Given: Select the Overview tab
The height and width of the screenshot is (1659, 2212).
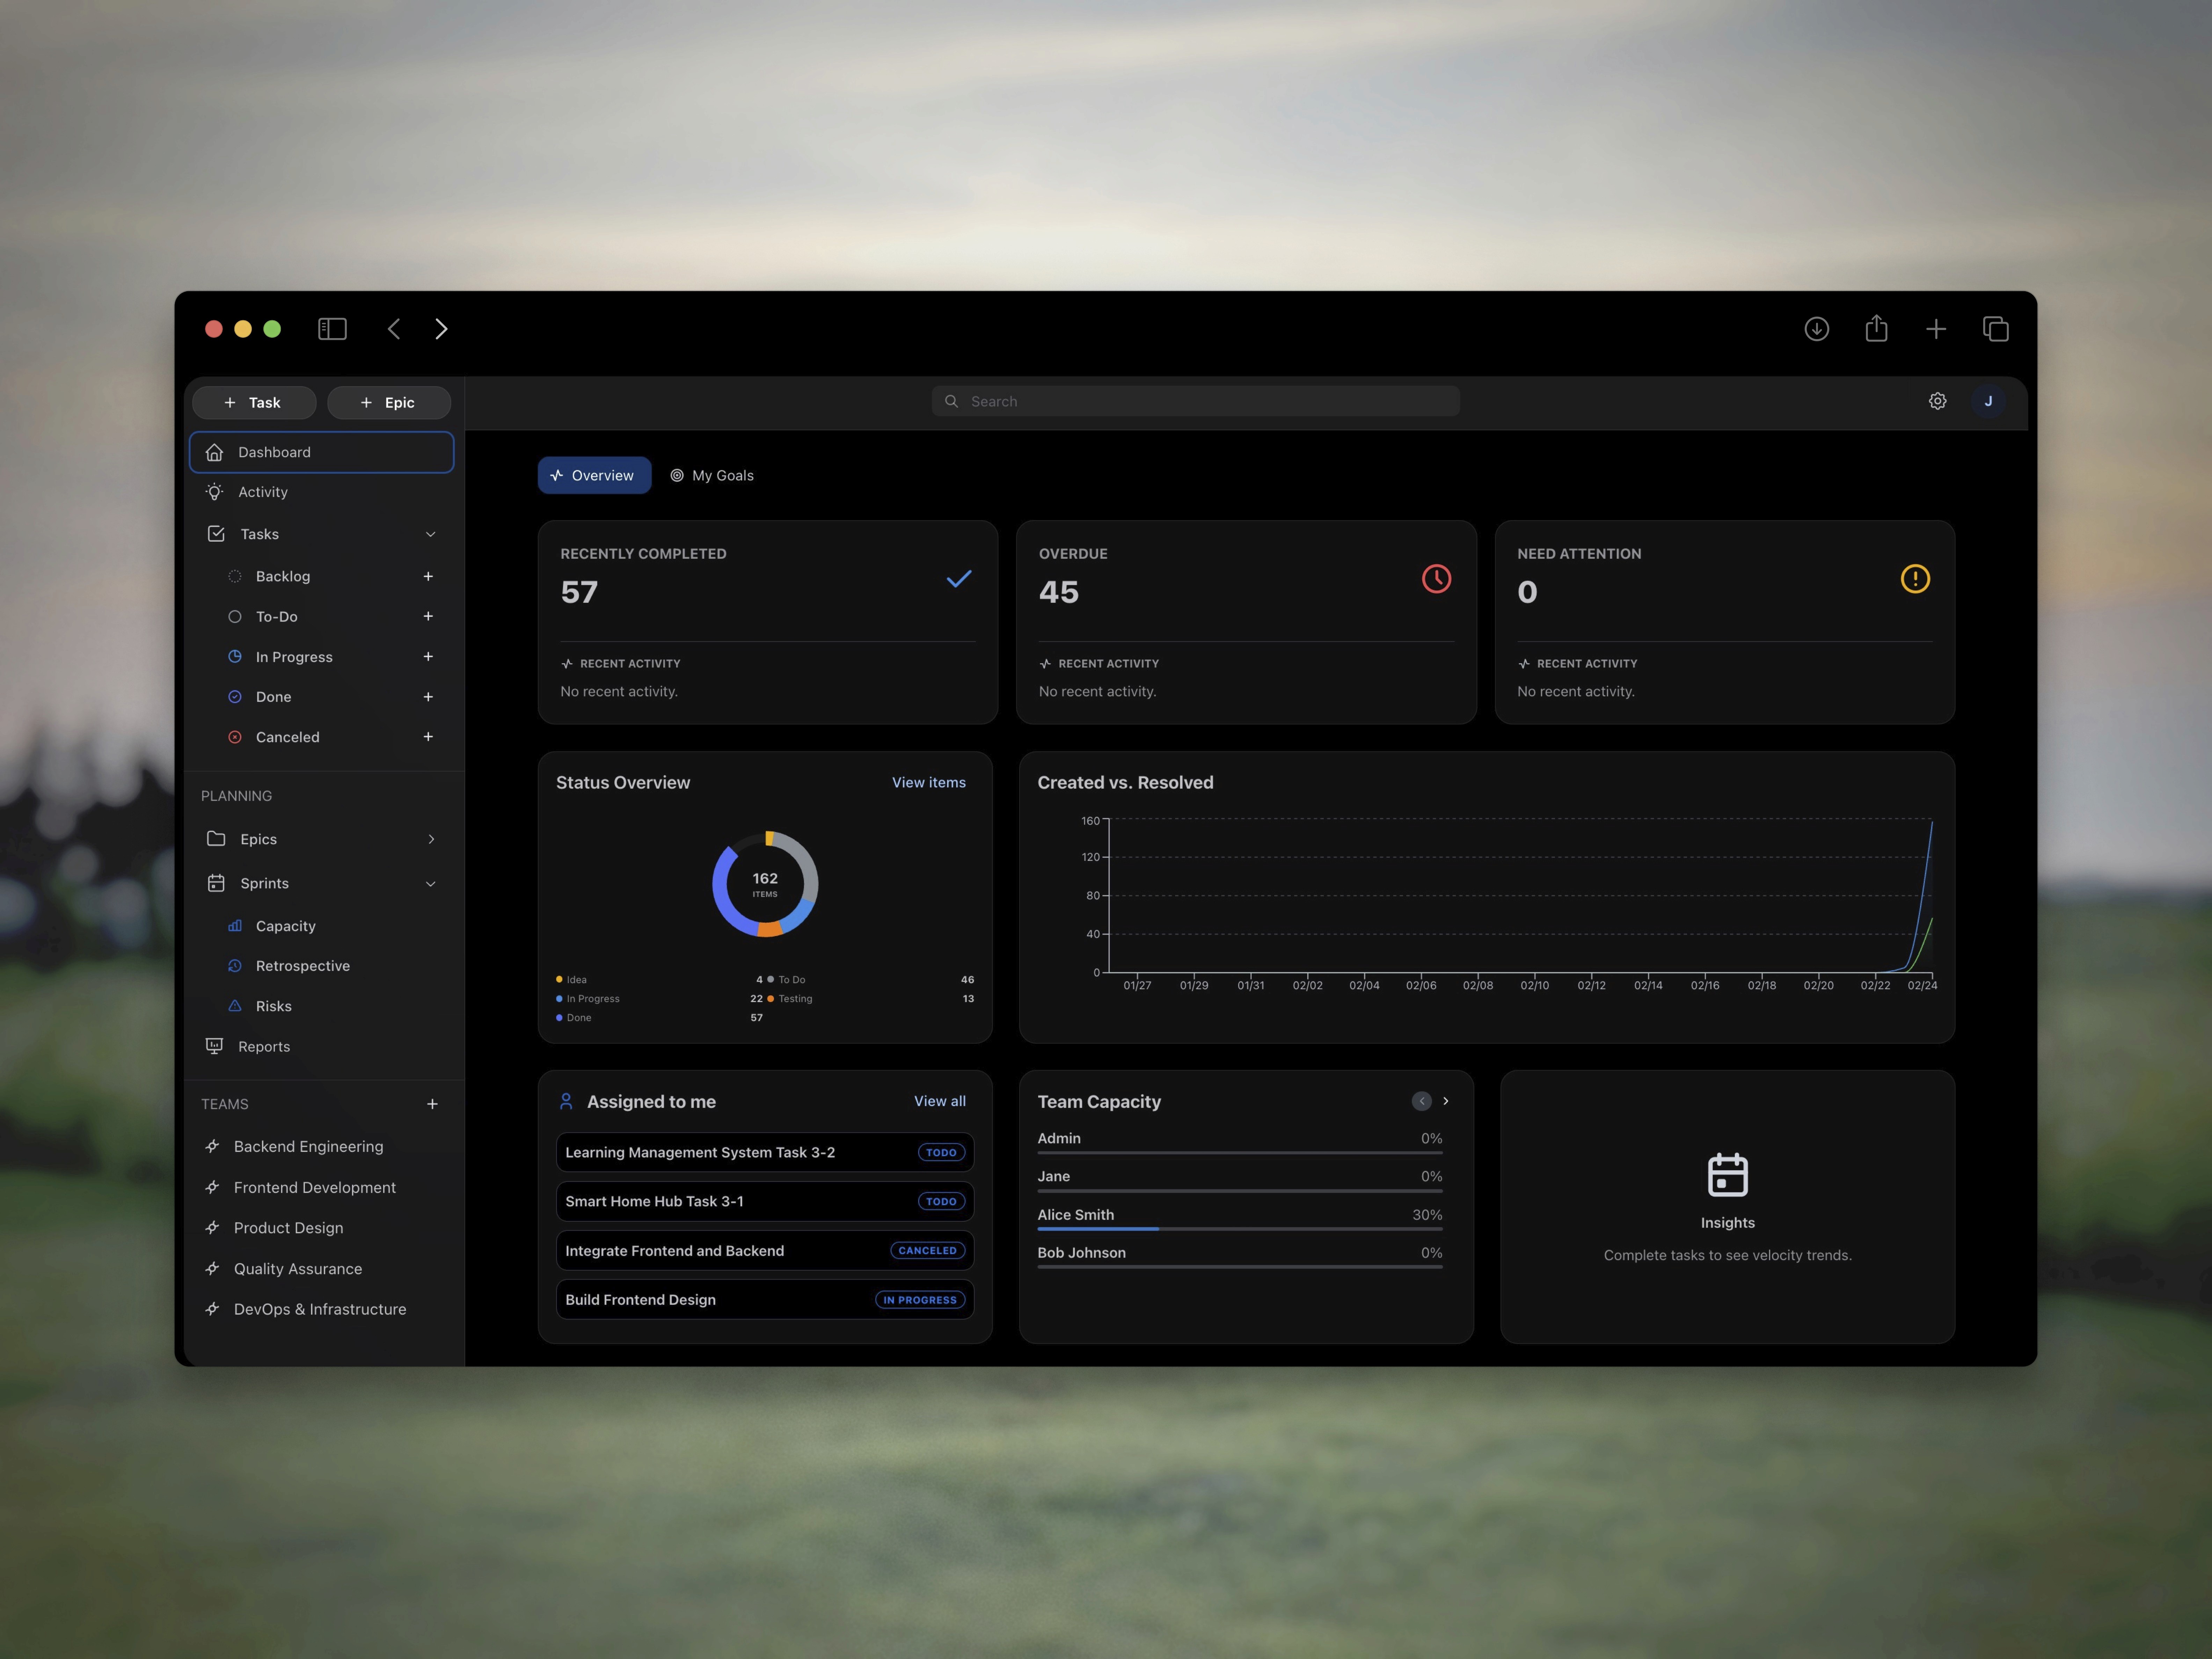Looking at the screenshot, I should click(x=594, y=475).
